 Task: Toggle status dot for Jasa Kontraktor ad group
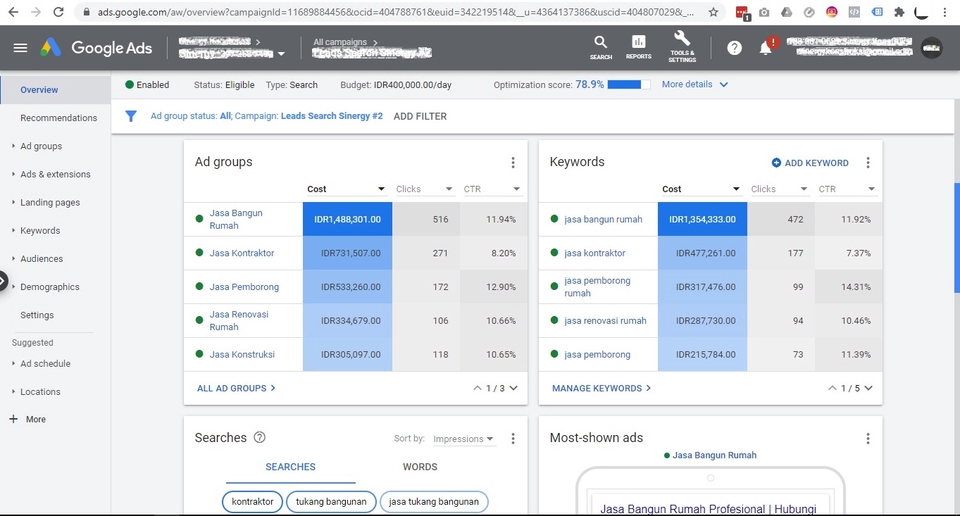coord(199,252)
